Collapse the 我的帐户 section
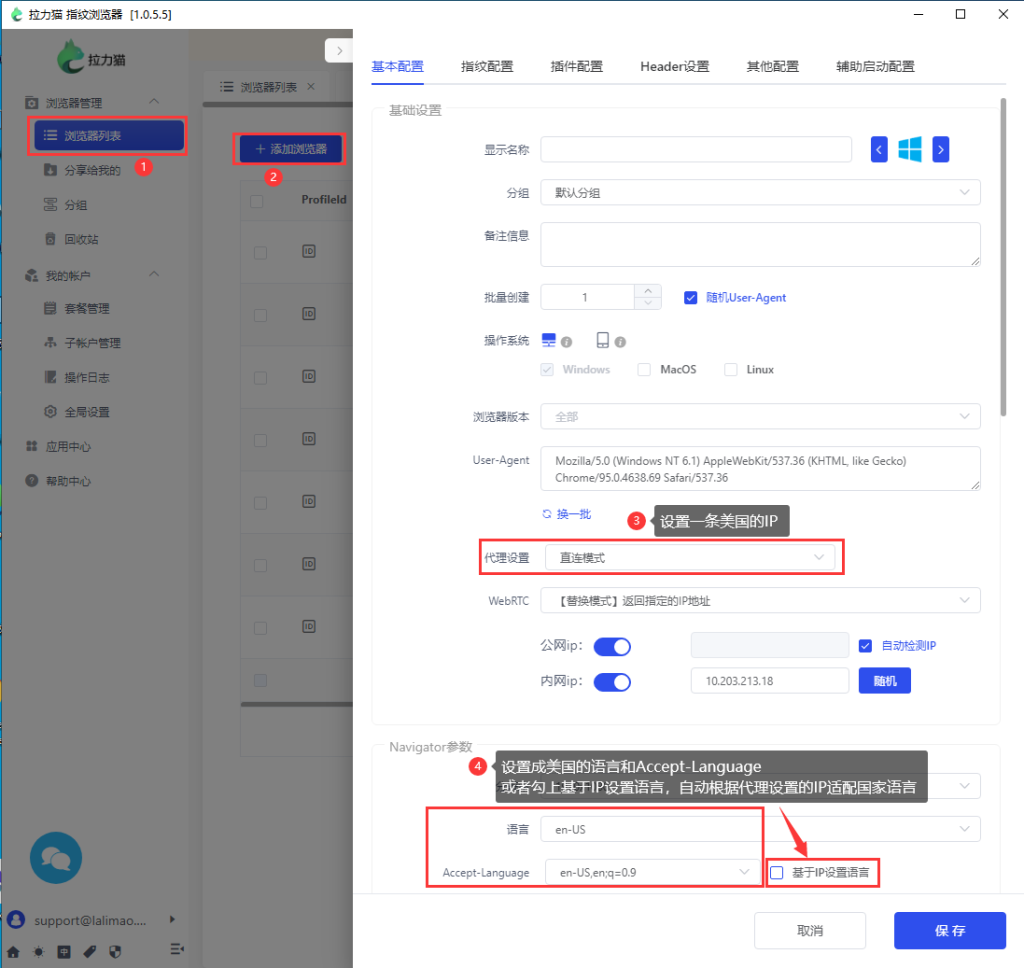1024x968 pixels. 154,274
